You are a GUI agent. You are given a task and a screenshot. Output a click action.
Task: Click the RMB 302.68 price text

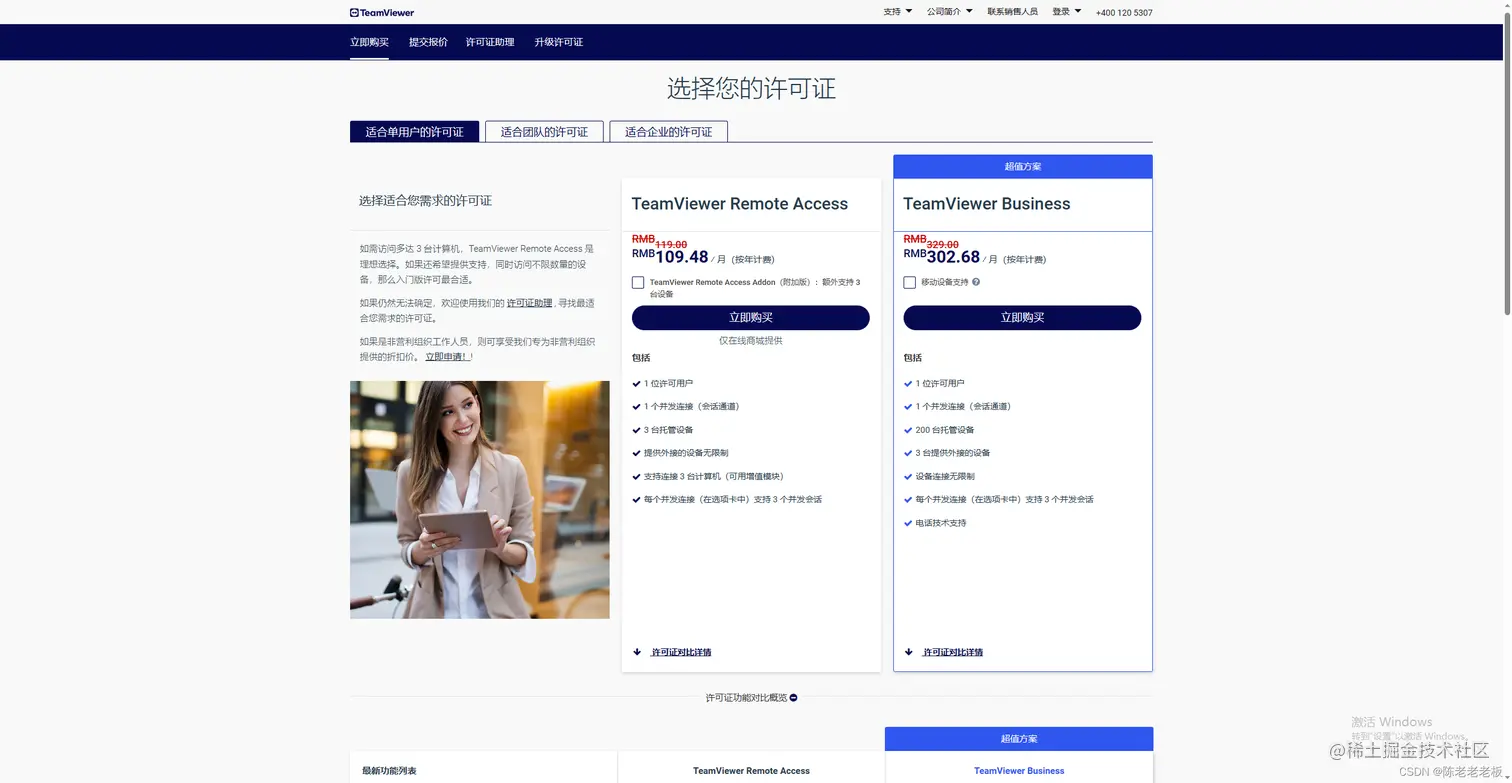click(941, 256)
